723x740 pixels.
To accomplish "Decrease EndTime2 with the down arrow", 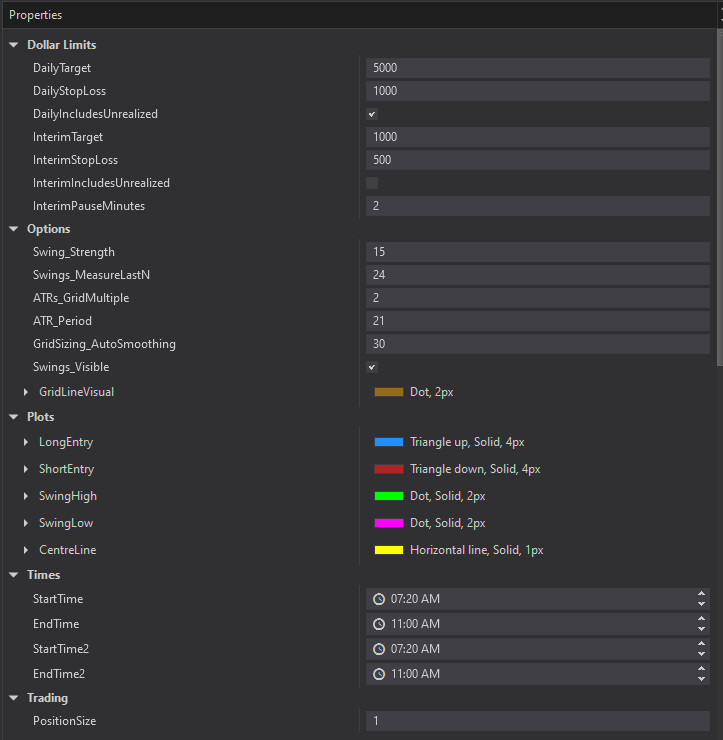I will [701, 679].
